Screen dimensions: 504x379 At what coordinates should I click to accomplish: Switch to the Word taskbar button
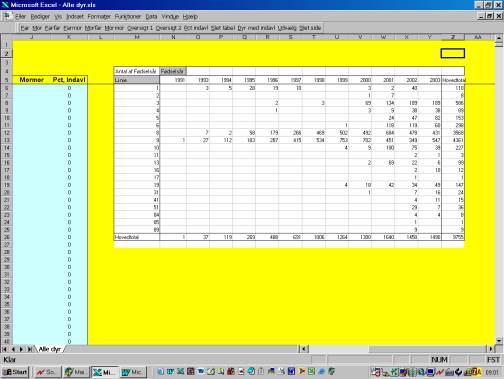pyautogui.click(x=133, y=372)
